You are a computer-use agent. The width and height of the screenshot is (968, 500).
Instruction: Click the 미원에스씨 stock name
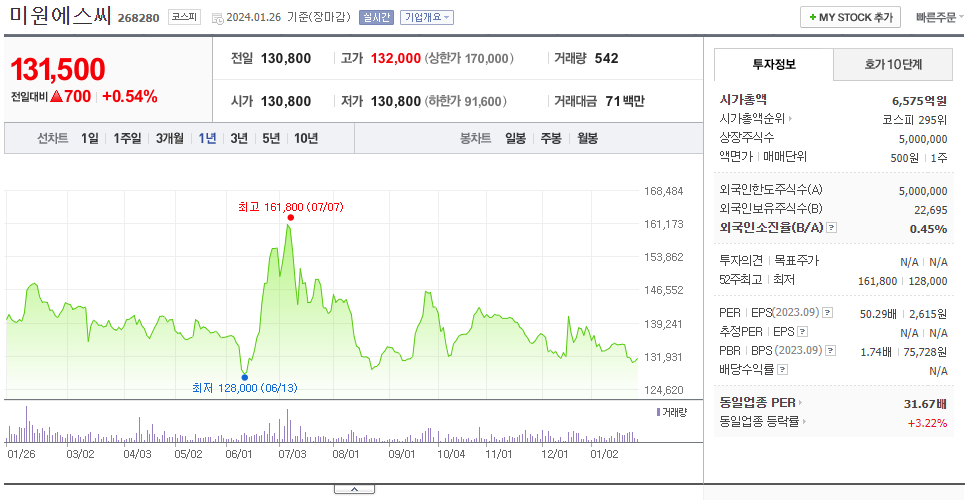pyautogui.click(x=60, y=16)
